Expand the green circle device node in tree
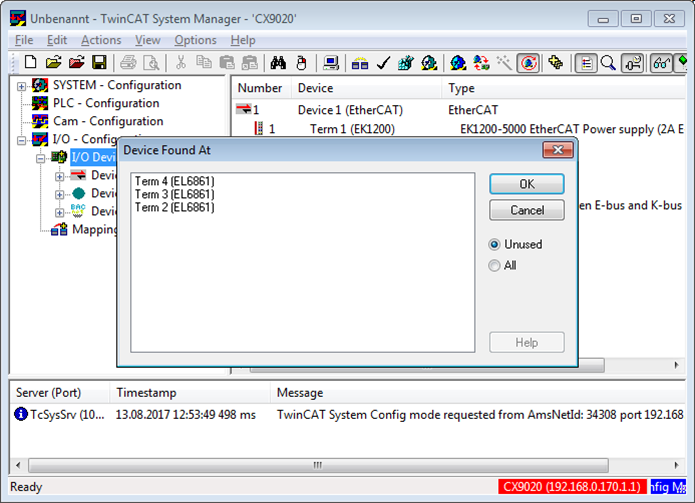 (59, 195)
